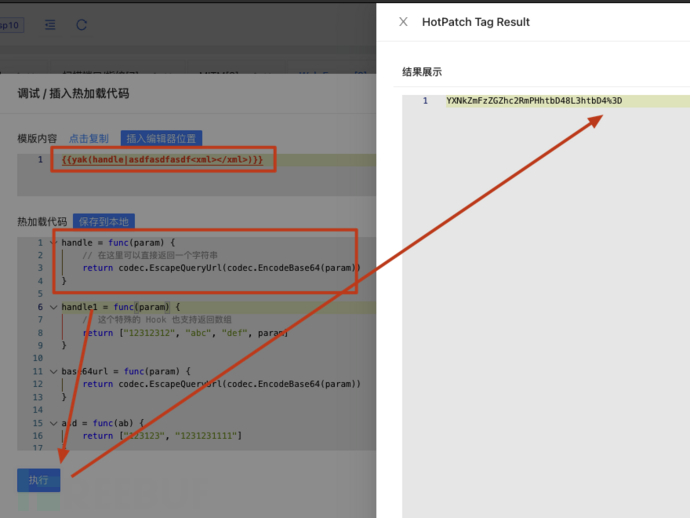
Task: Click the sp10 tag in top-left corner
Action: (11, 25)
